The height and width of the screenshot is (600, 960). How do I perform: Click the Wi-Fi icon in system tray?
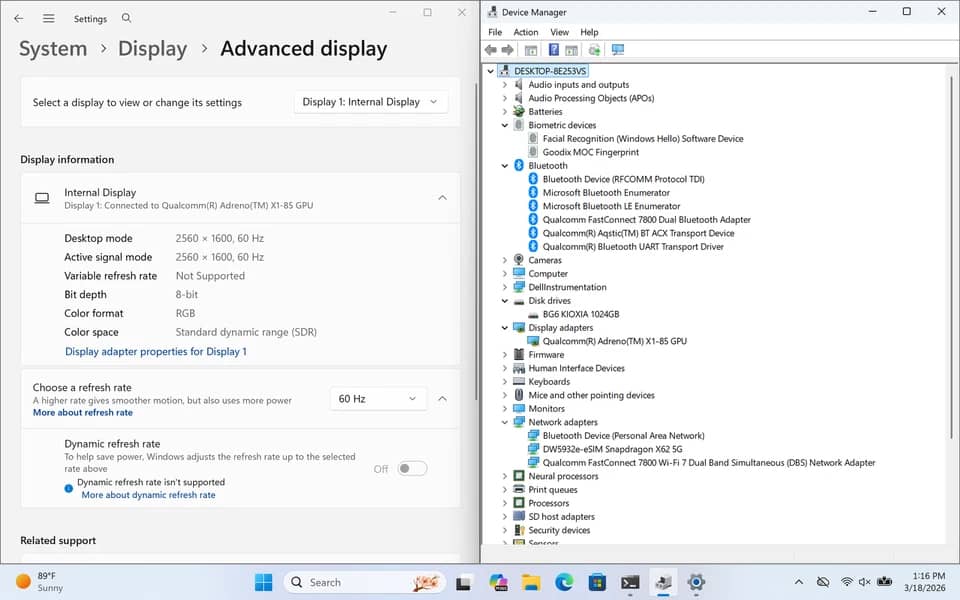coord(847,582)
